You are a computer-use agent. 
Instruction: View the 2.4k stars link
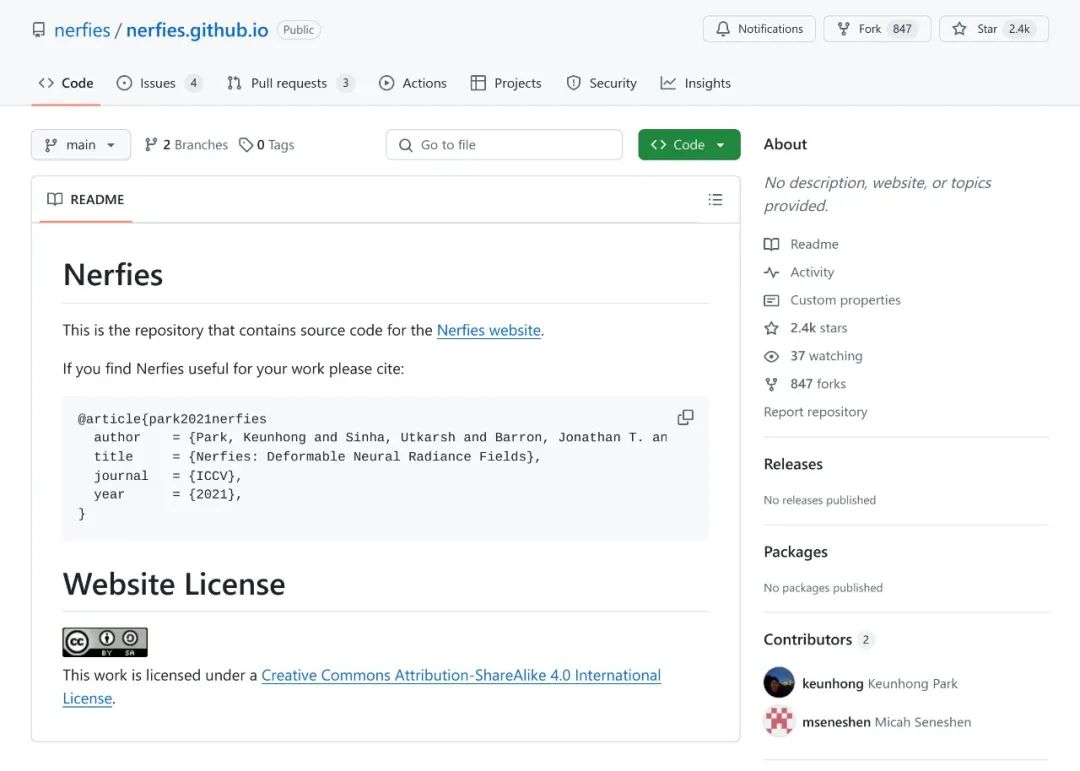tap(806, 328)
